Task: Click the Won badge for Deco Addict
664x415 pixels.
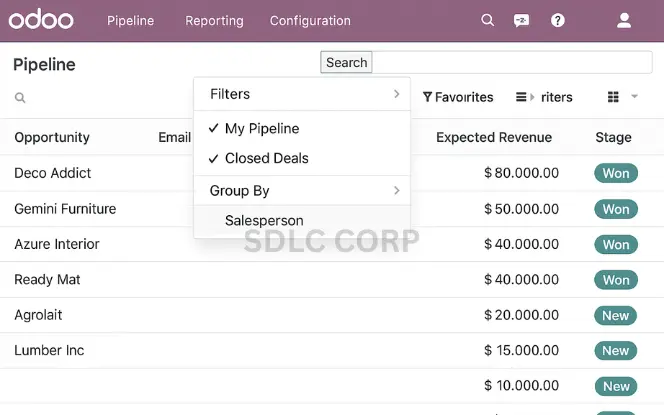Action: click(x=616, y=173)
